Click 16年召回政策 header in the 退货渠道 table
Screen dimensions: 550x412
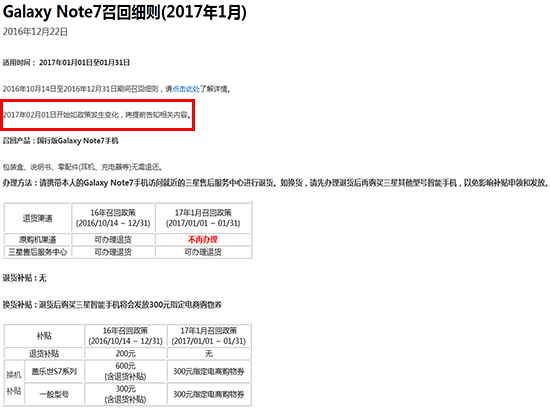tap(113, 218)
